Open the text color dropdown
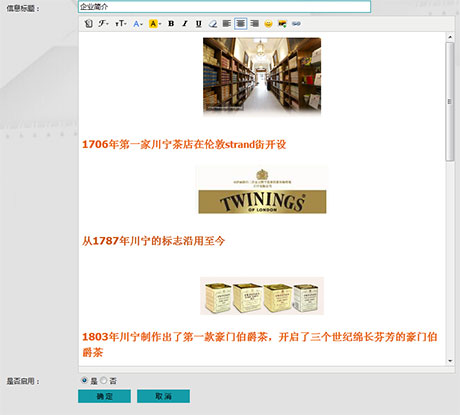The height and width of the screenshot is (415, 460). pyautogui.click(x=138, y=24)
